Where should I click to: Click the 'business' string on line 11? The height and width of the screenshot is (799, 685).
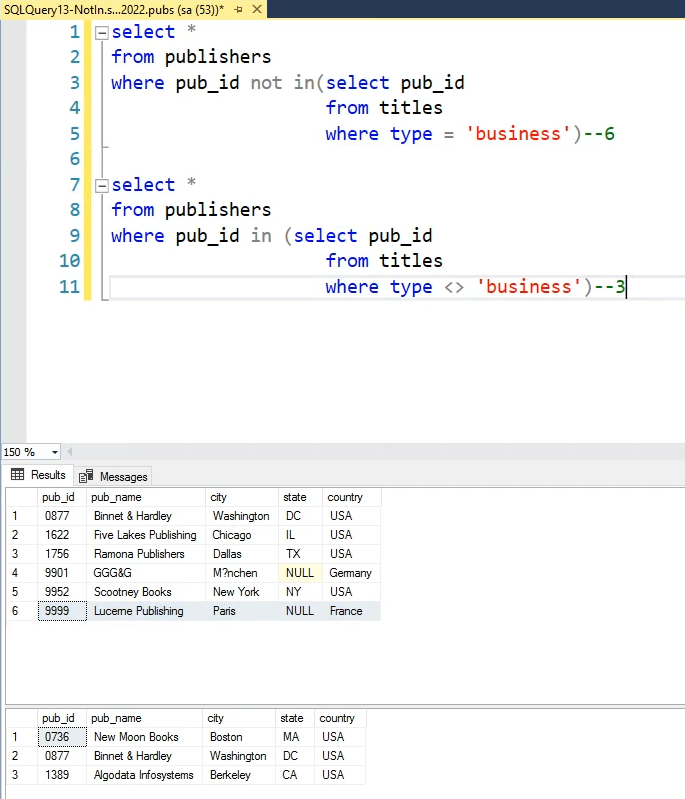tap(529, 286)
